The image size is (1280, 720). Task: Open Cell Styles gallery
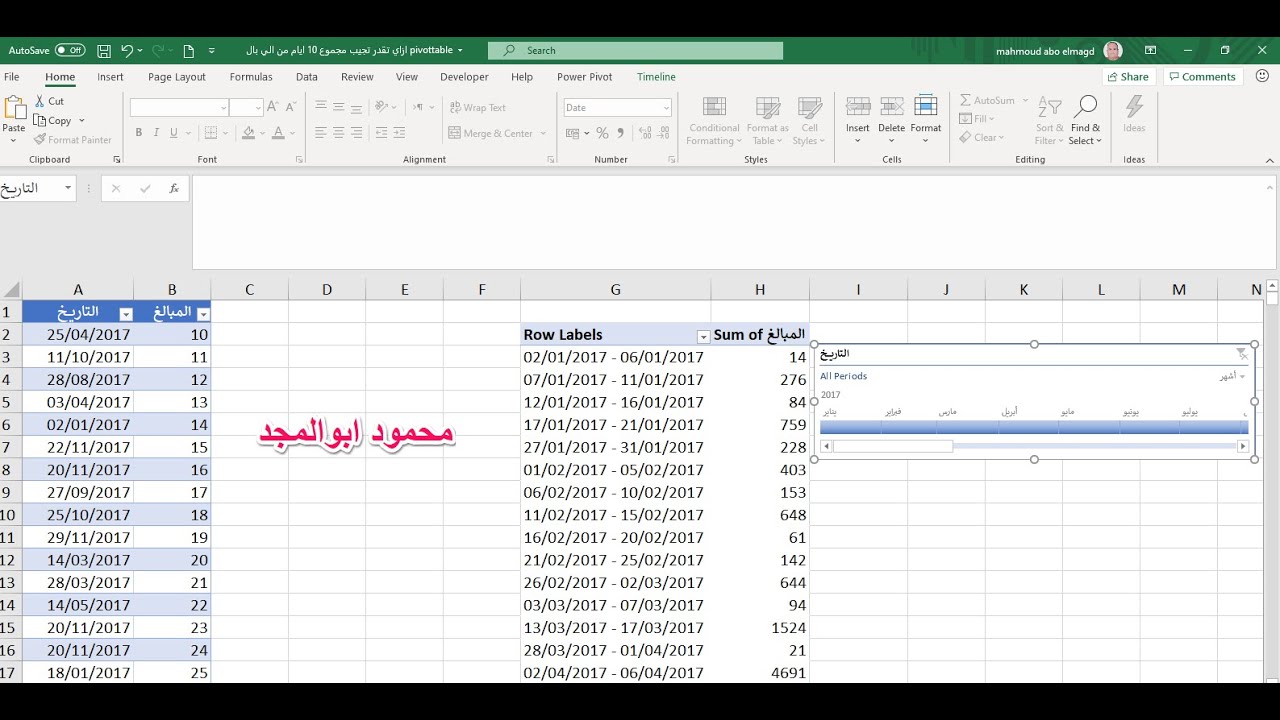tap(810, 120)
